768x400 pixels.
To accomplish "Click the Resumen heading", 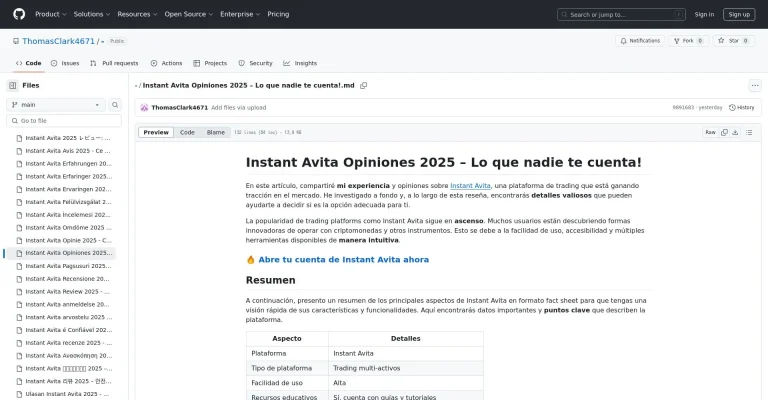I will [x=270, y=280].
